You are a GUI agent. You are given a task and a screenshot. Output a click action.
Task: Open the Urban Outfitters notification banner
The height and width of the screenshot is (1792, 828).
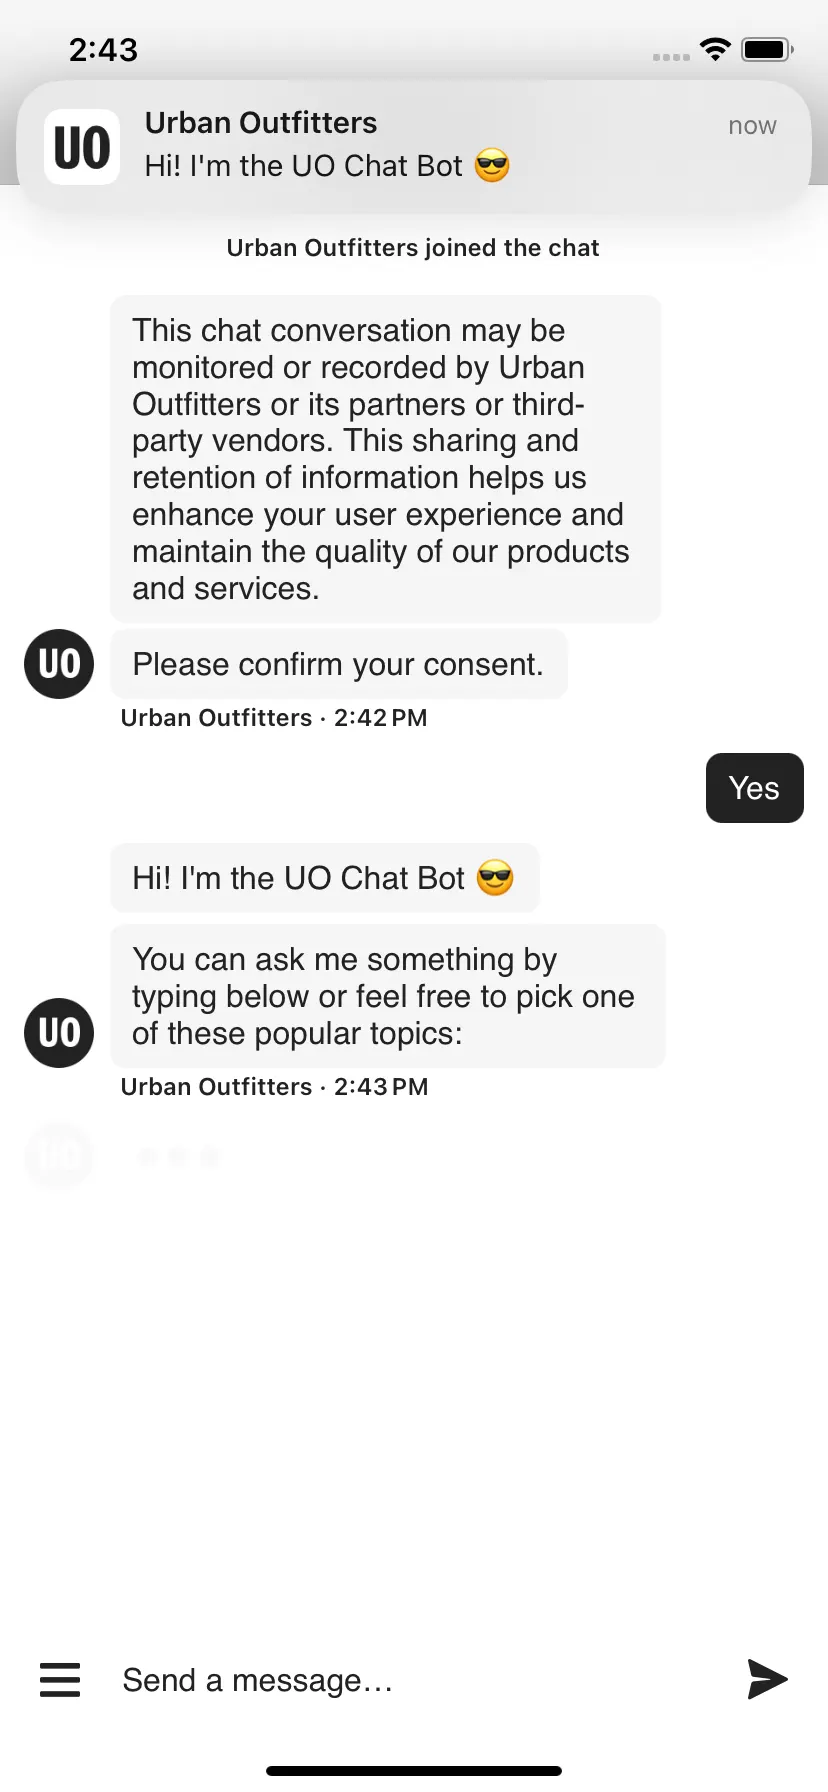coord(414,147)
